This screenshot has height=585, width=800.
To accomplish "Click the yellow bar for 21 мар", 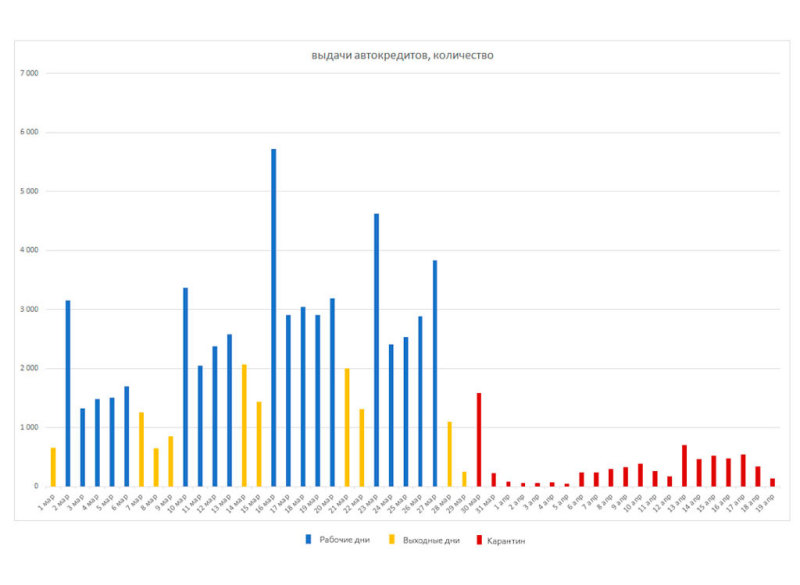I will tap(347, 427).
